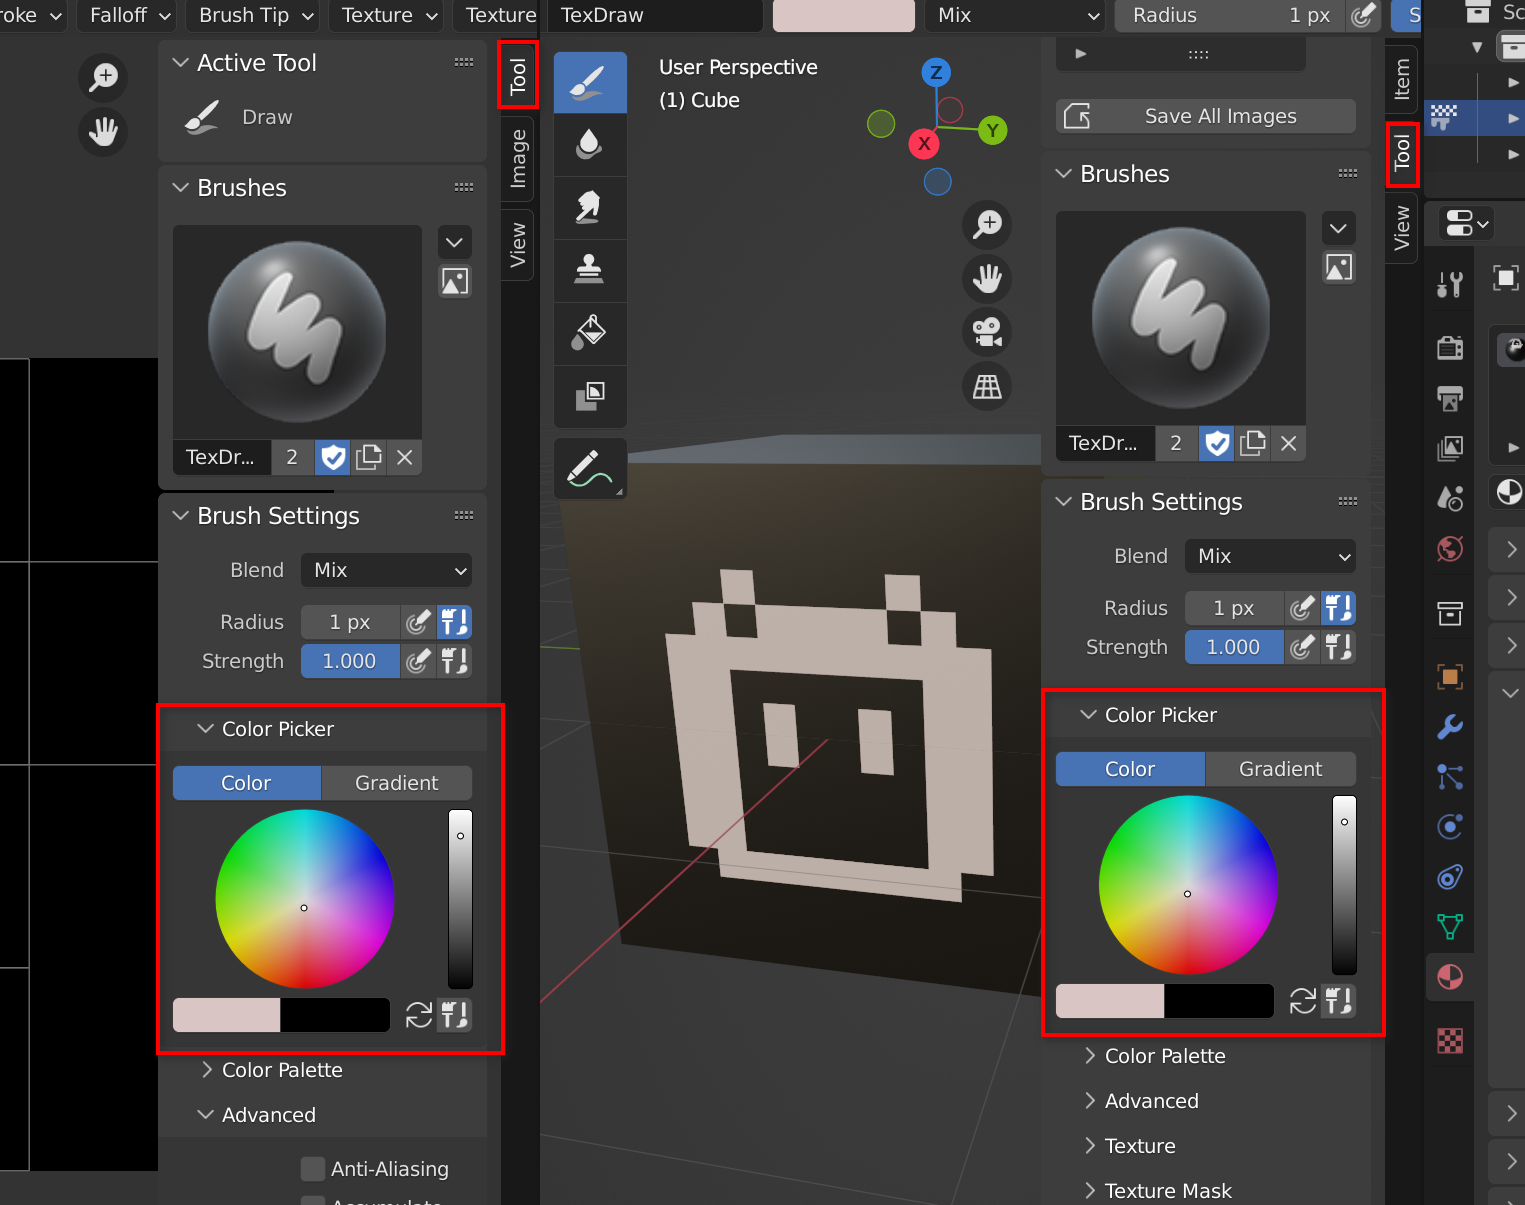
Task: Open the Mix blend dropdown in top header
Action: pos(1015,15)
